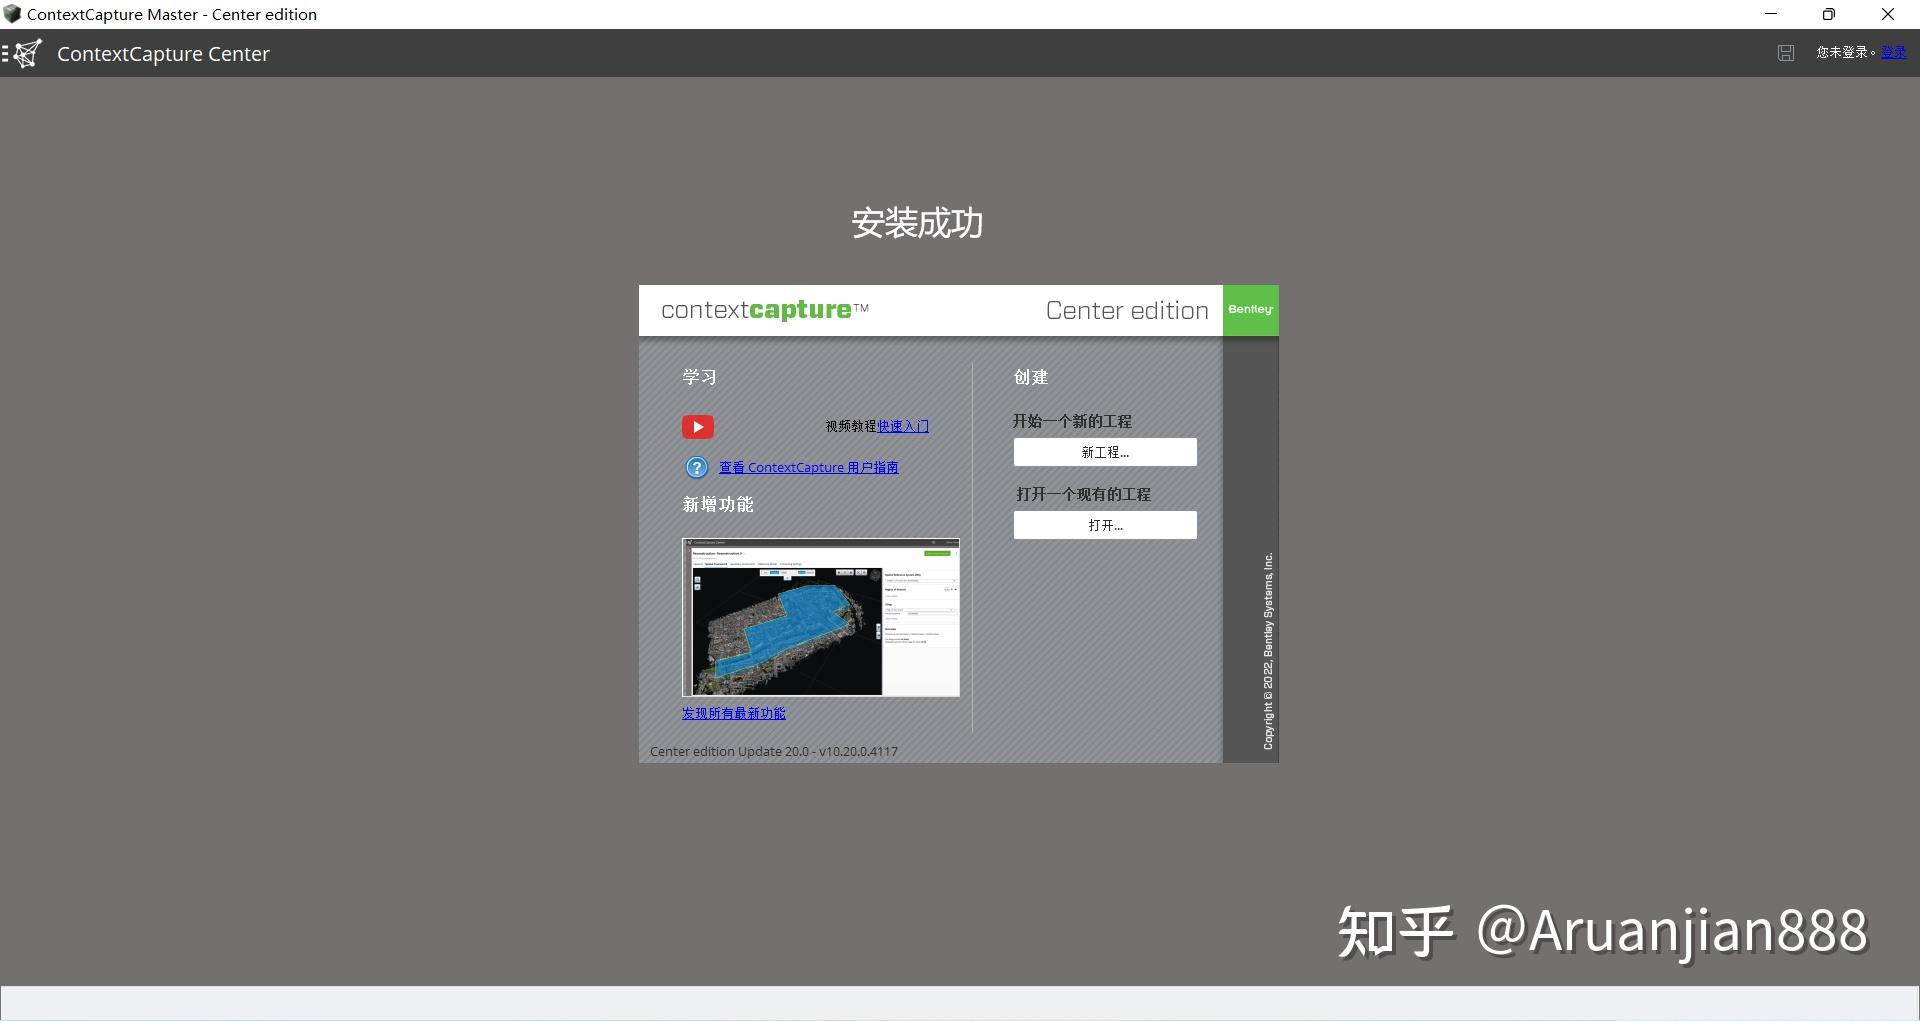The image size is (1920, 1021).
Task: Click the contextcapture banner logo
Action: (x=763, y=310)
